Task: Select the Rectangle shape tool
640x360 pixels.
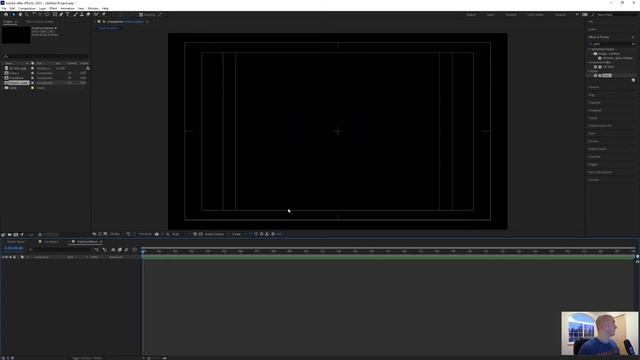Action: pos(55,14)
